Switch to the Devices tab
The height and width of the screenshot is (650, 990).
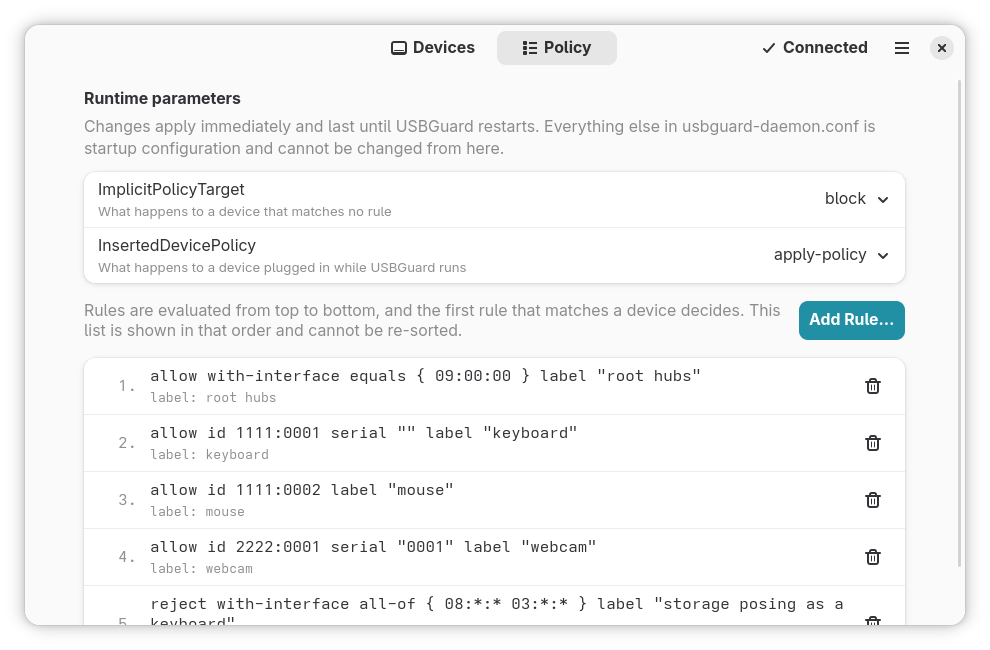tap(432, 48)
